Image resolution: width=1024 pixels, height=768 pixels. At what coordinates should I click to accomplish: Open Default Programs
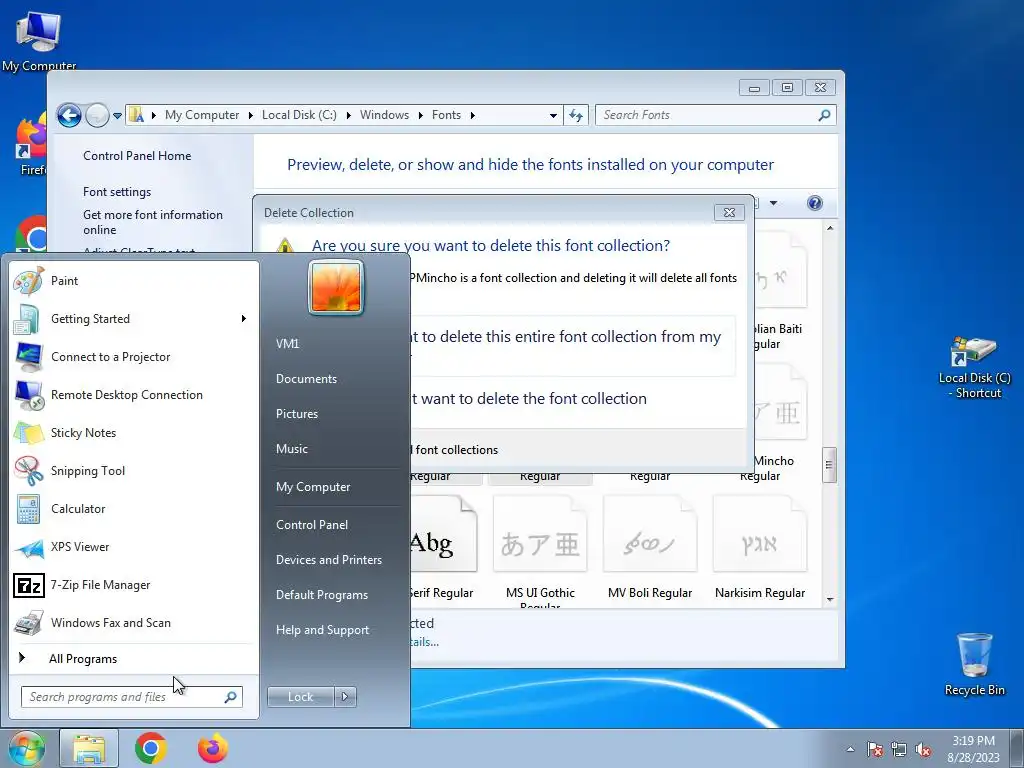point(321,595)
